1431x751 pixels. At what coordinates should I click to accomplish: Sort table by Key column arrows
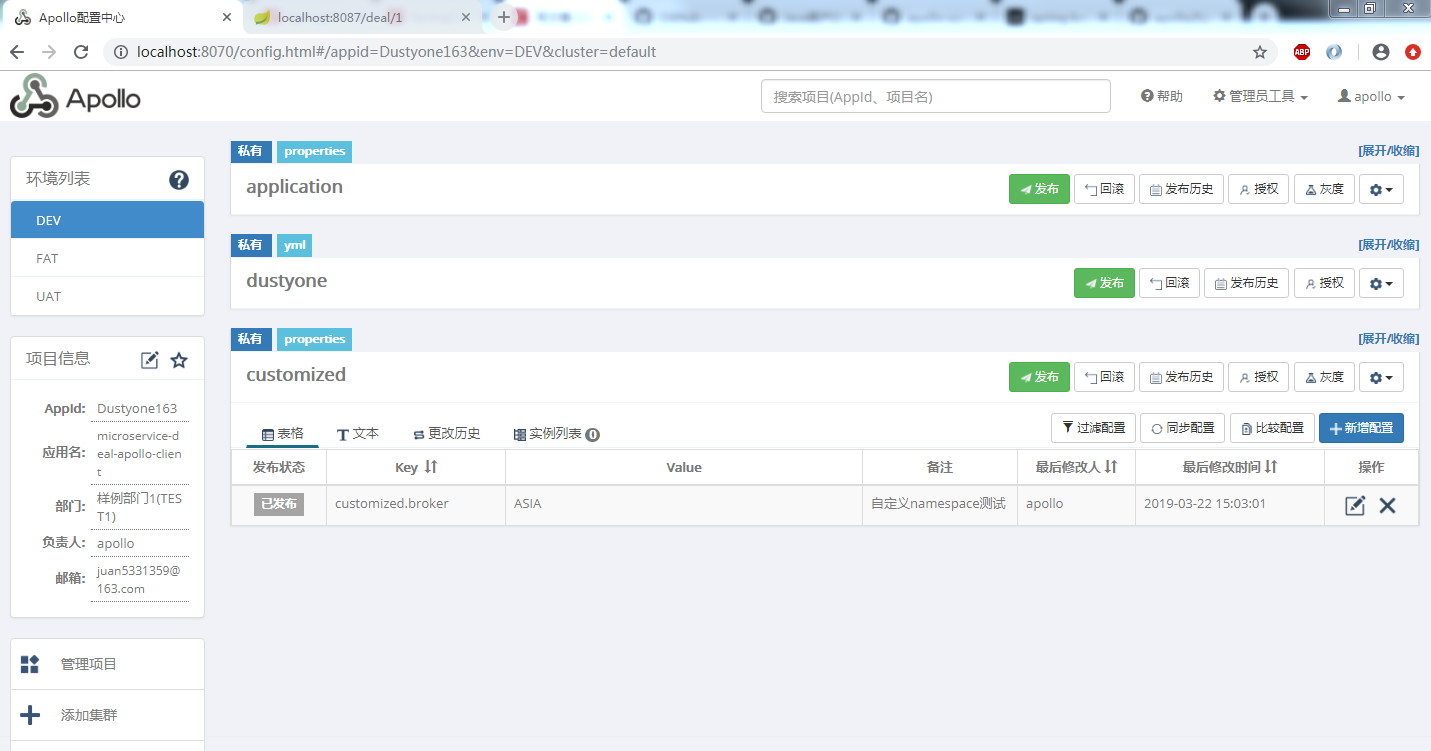[431, 467]
